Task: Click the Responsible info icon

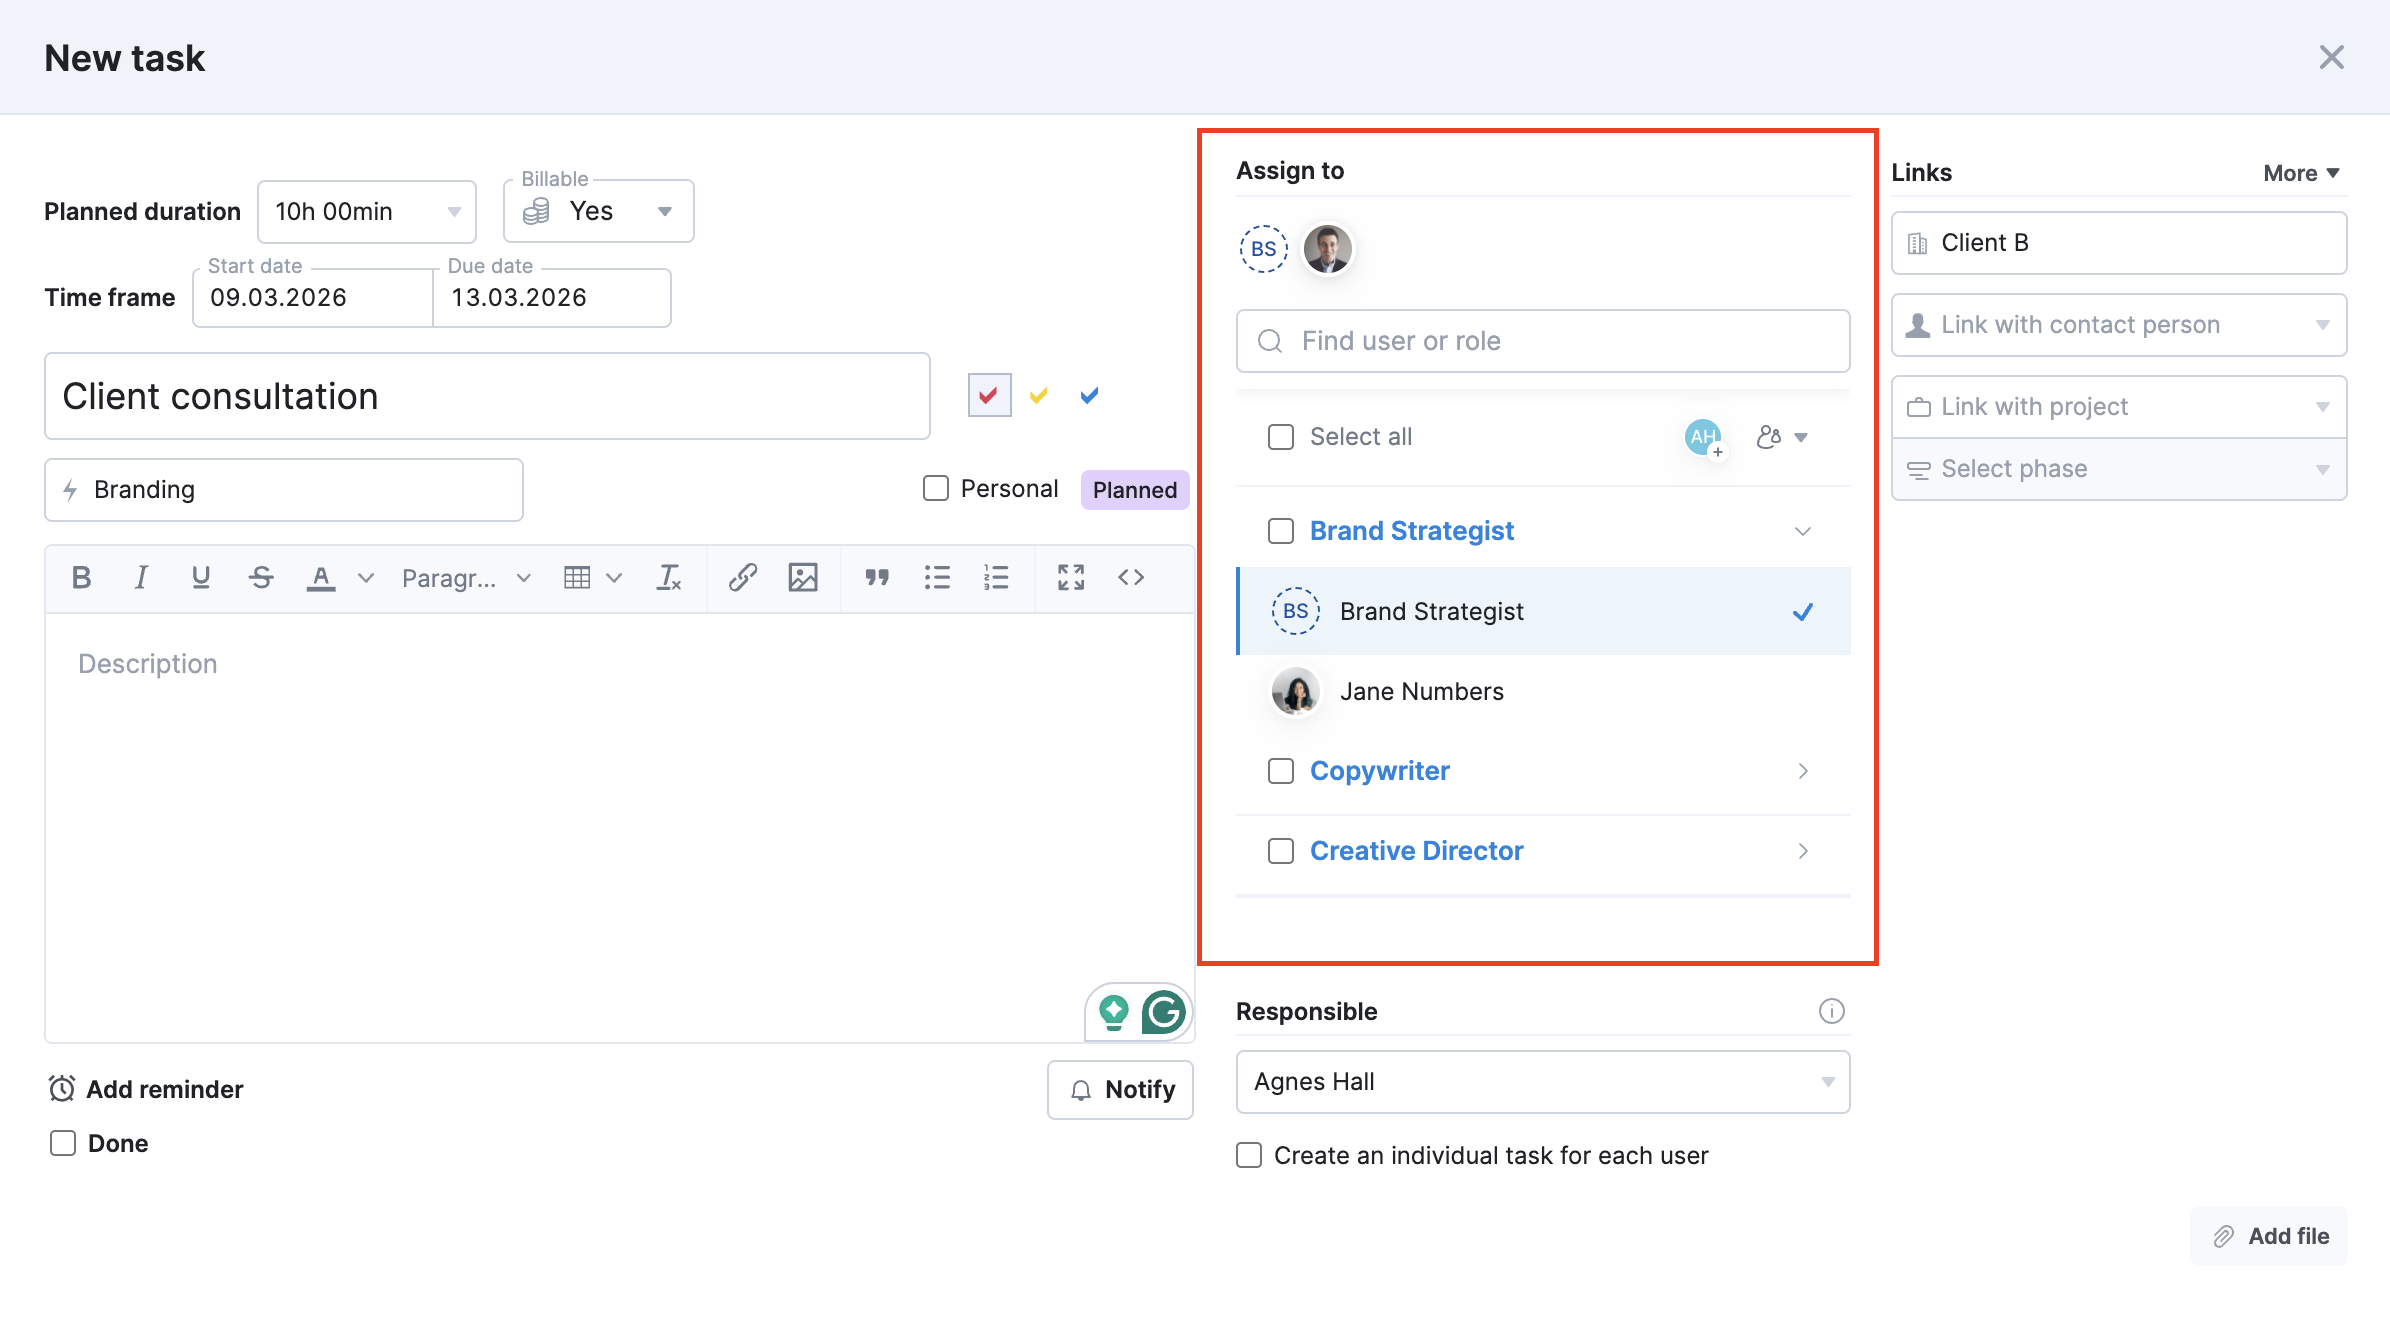Action: [1831, 1011]
